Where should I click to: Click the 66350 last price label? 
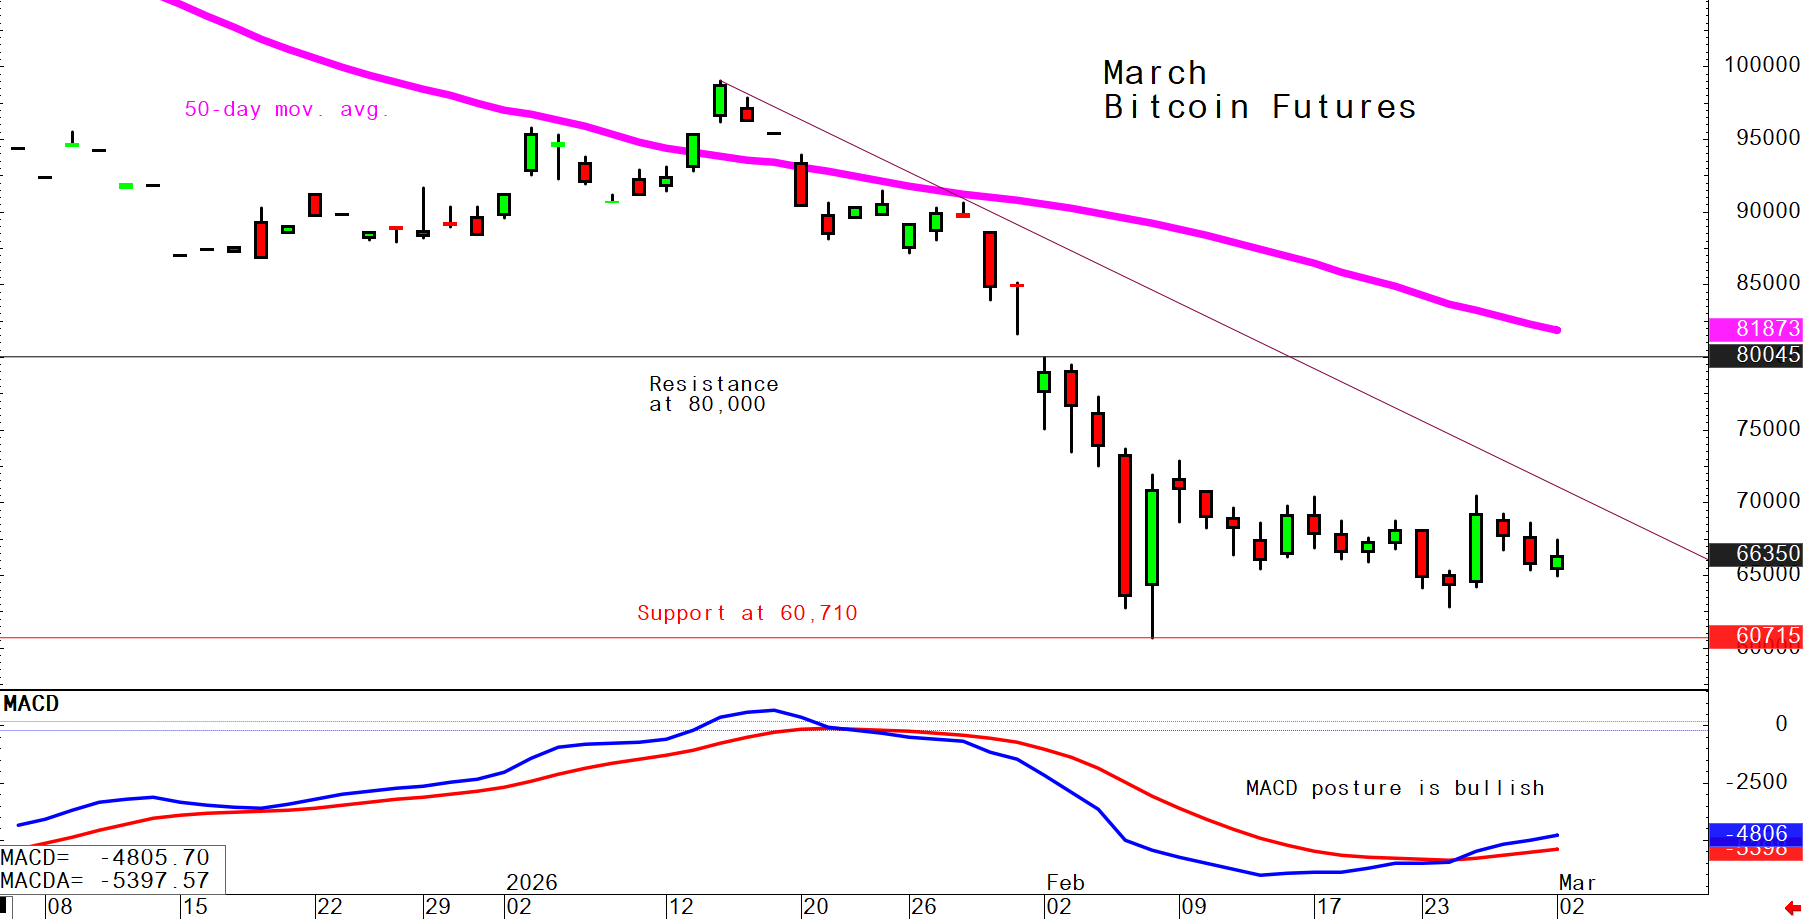(x=1755, y=554)
